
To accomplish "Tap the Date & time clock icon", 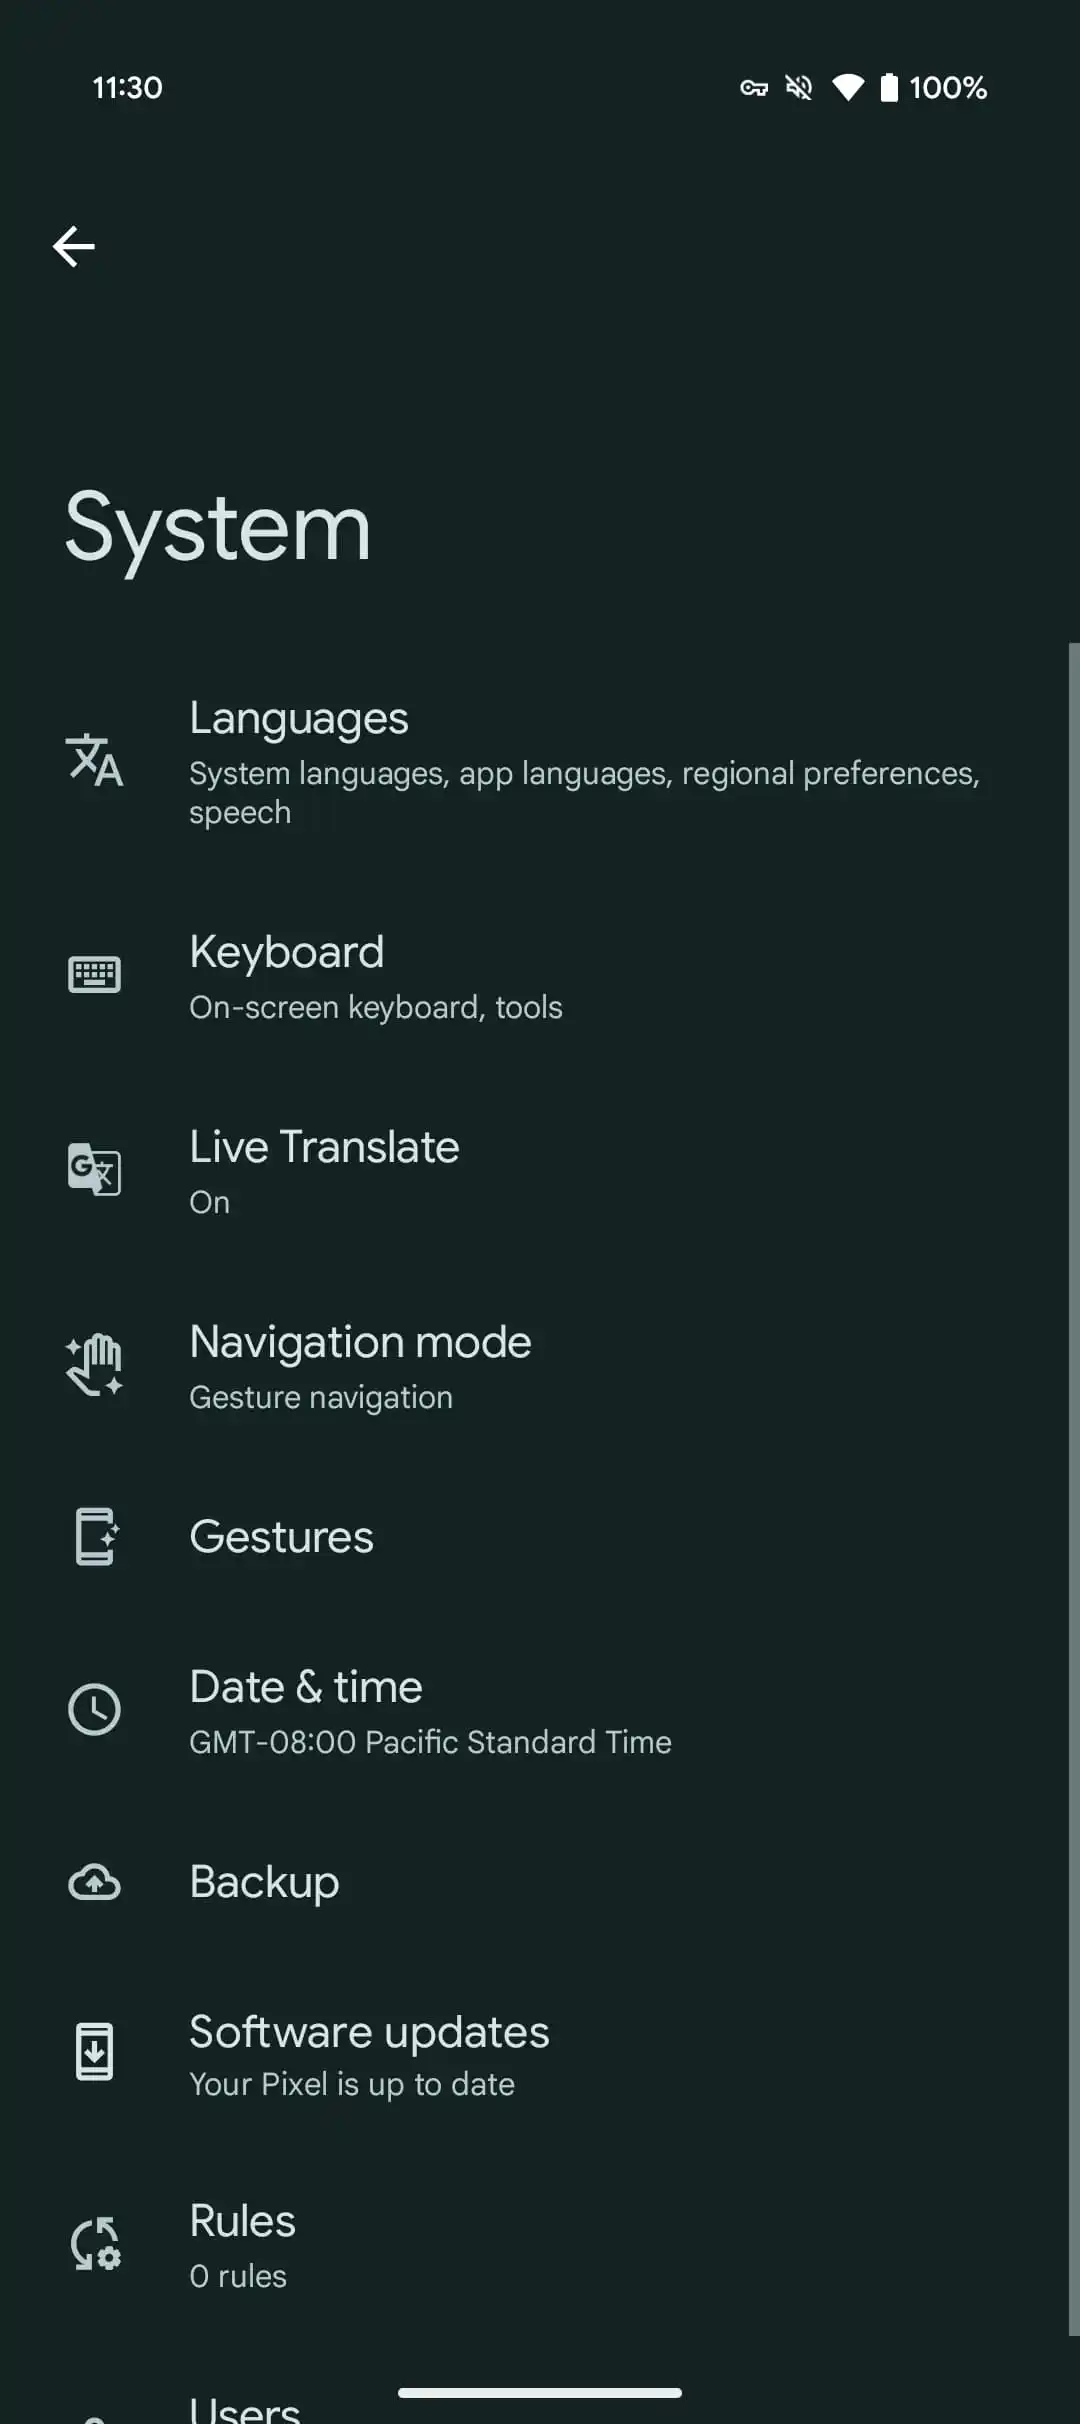I will click(x=94, y=1709).
